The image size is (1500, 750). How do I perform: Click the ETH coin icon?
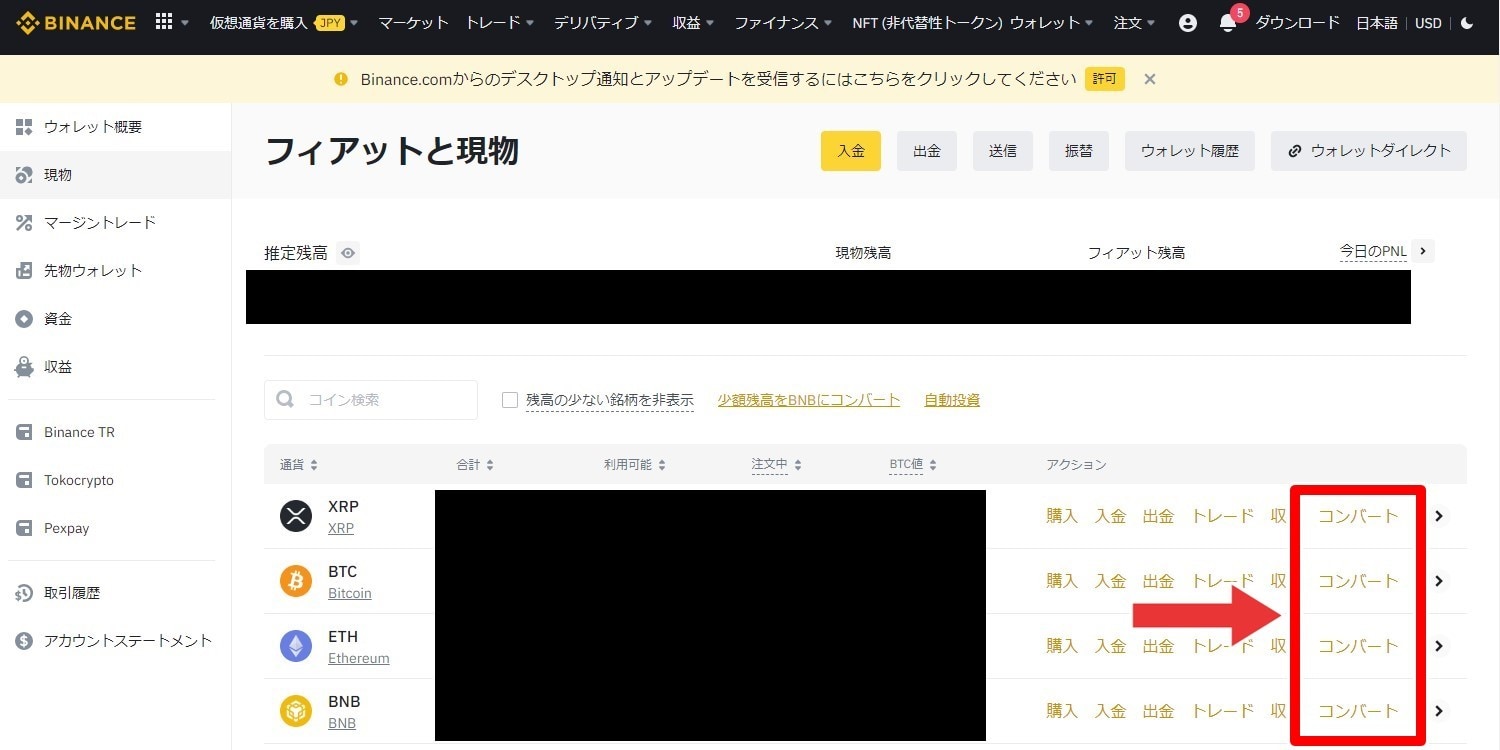coord(296,646)
